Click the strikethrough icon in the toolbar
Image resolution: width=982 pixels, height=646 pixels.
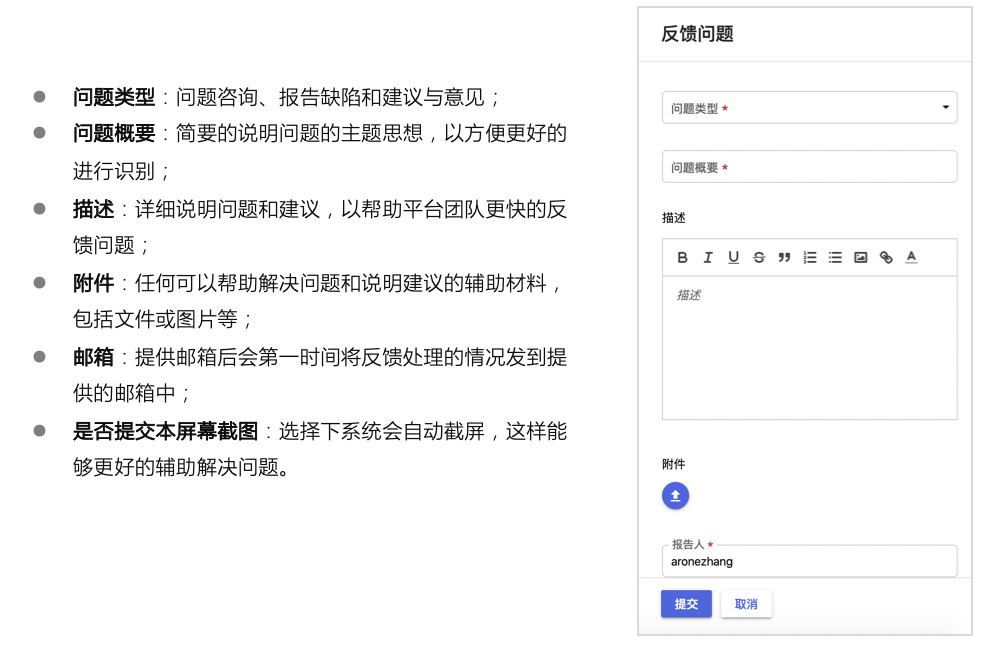(x=758, y=257)
